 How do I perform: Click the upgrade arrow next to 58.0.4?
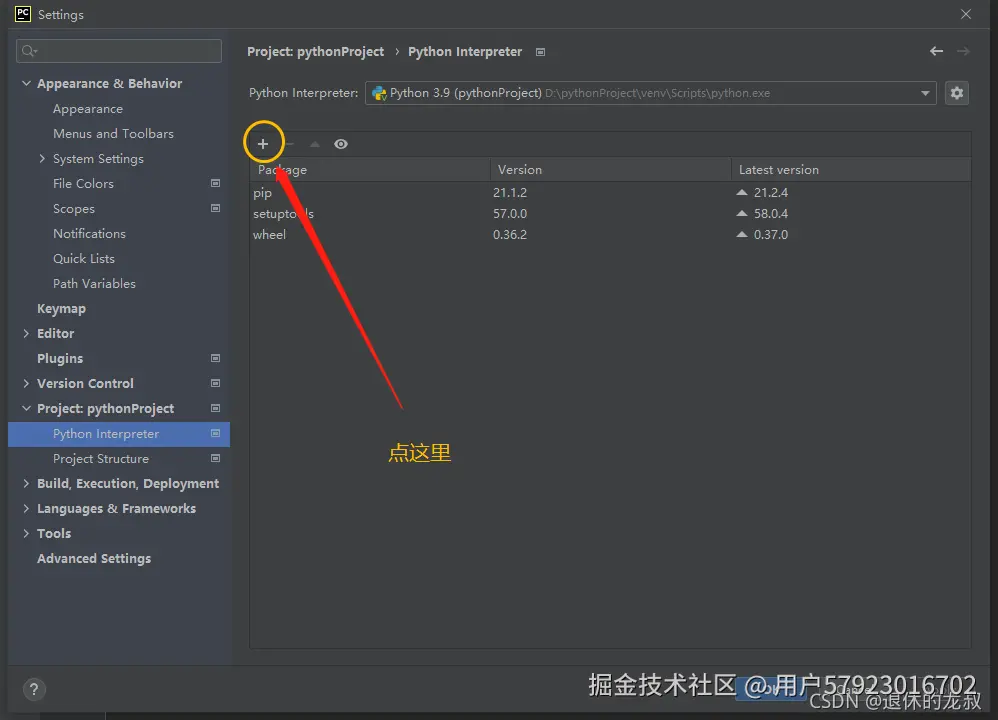pyautogui.click(x=741, y=213)
